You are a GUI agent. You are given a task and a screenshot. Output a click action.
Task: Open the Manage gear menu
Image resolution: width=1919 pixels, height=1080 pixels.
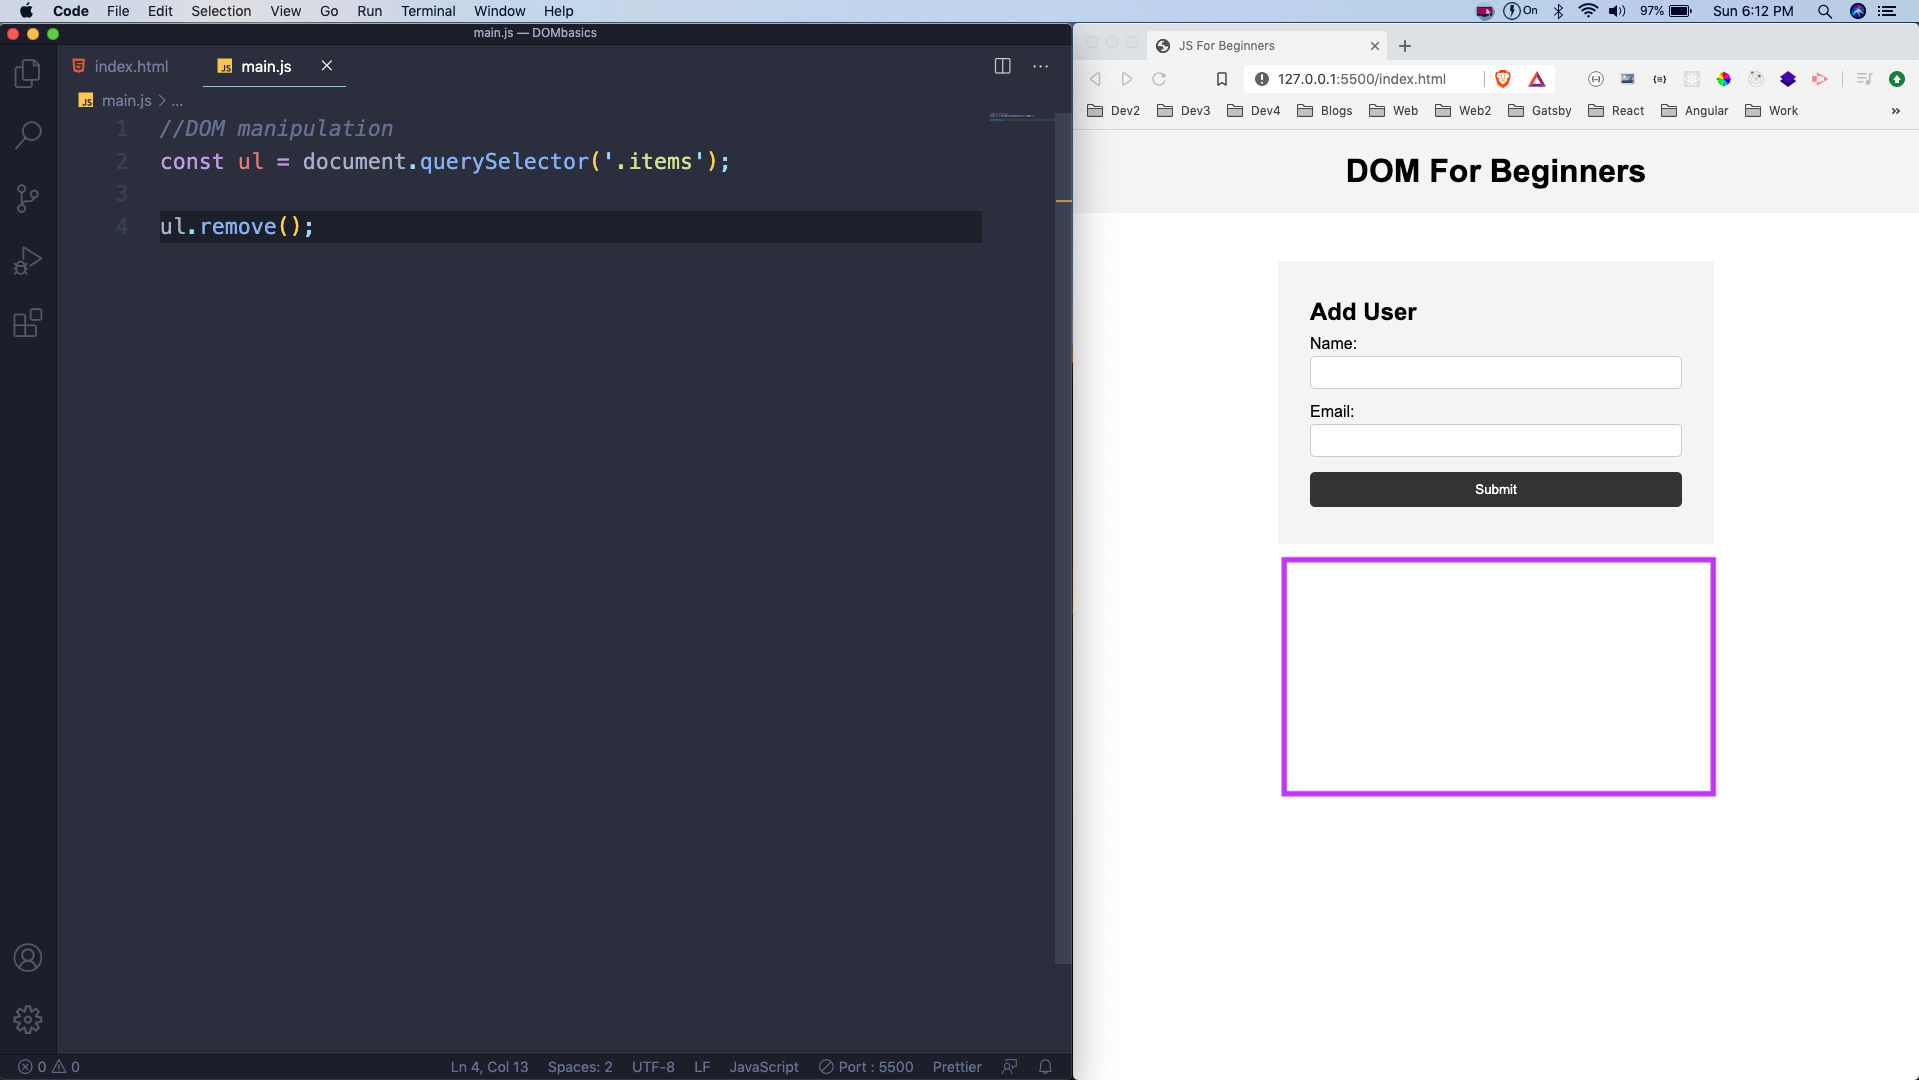[28, 1019]
